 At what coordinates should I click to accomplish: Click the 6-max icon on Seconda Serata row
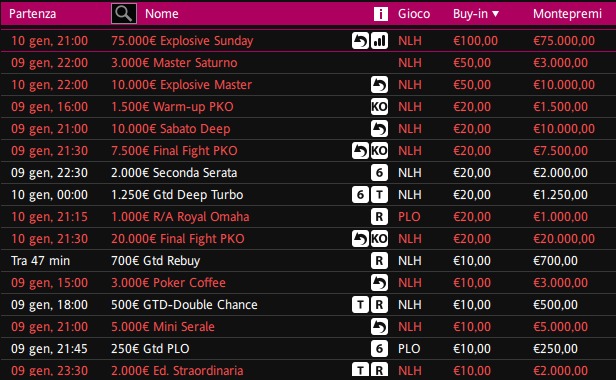click(380, 173)
